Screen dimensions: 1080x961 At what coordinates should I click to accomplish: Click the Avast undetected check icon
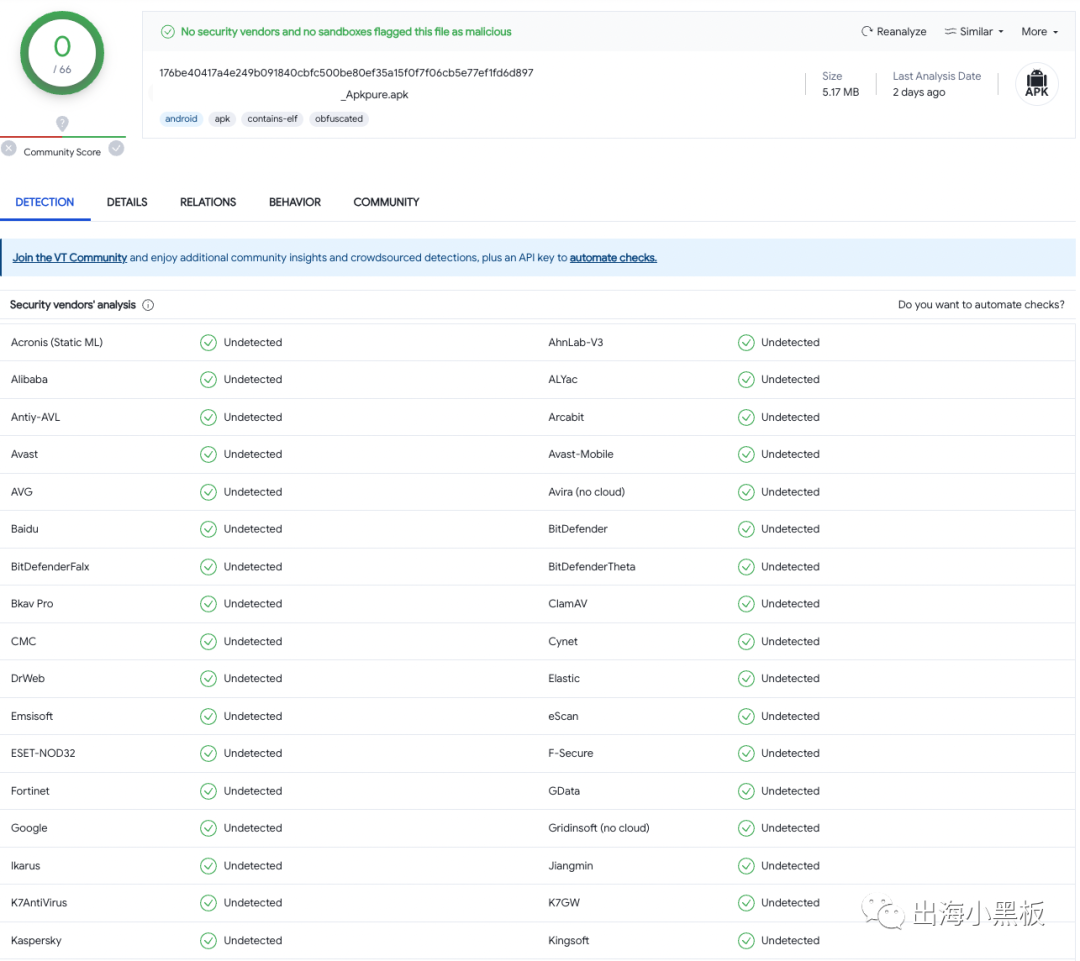click(208, 455)
